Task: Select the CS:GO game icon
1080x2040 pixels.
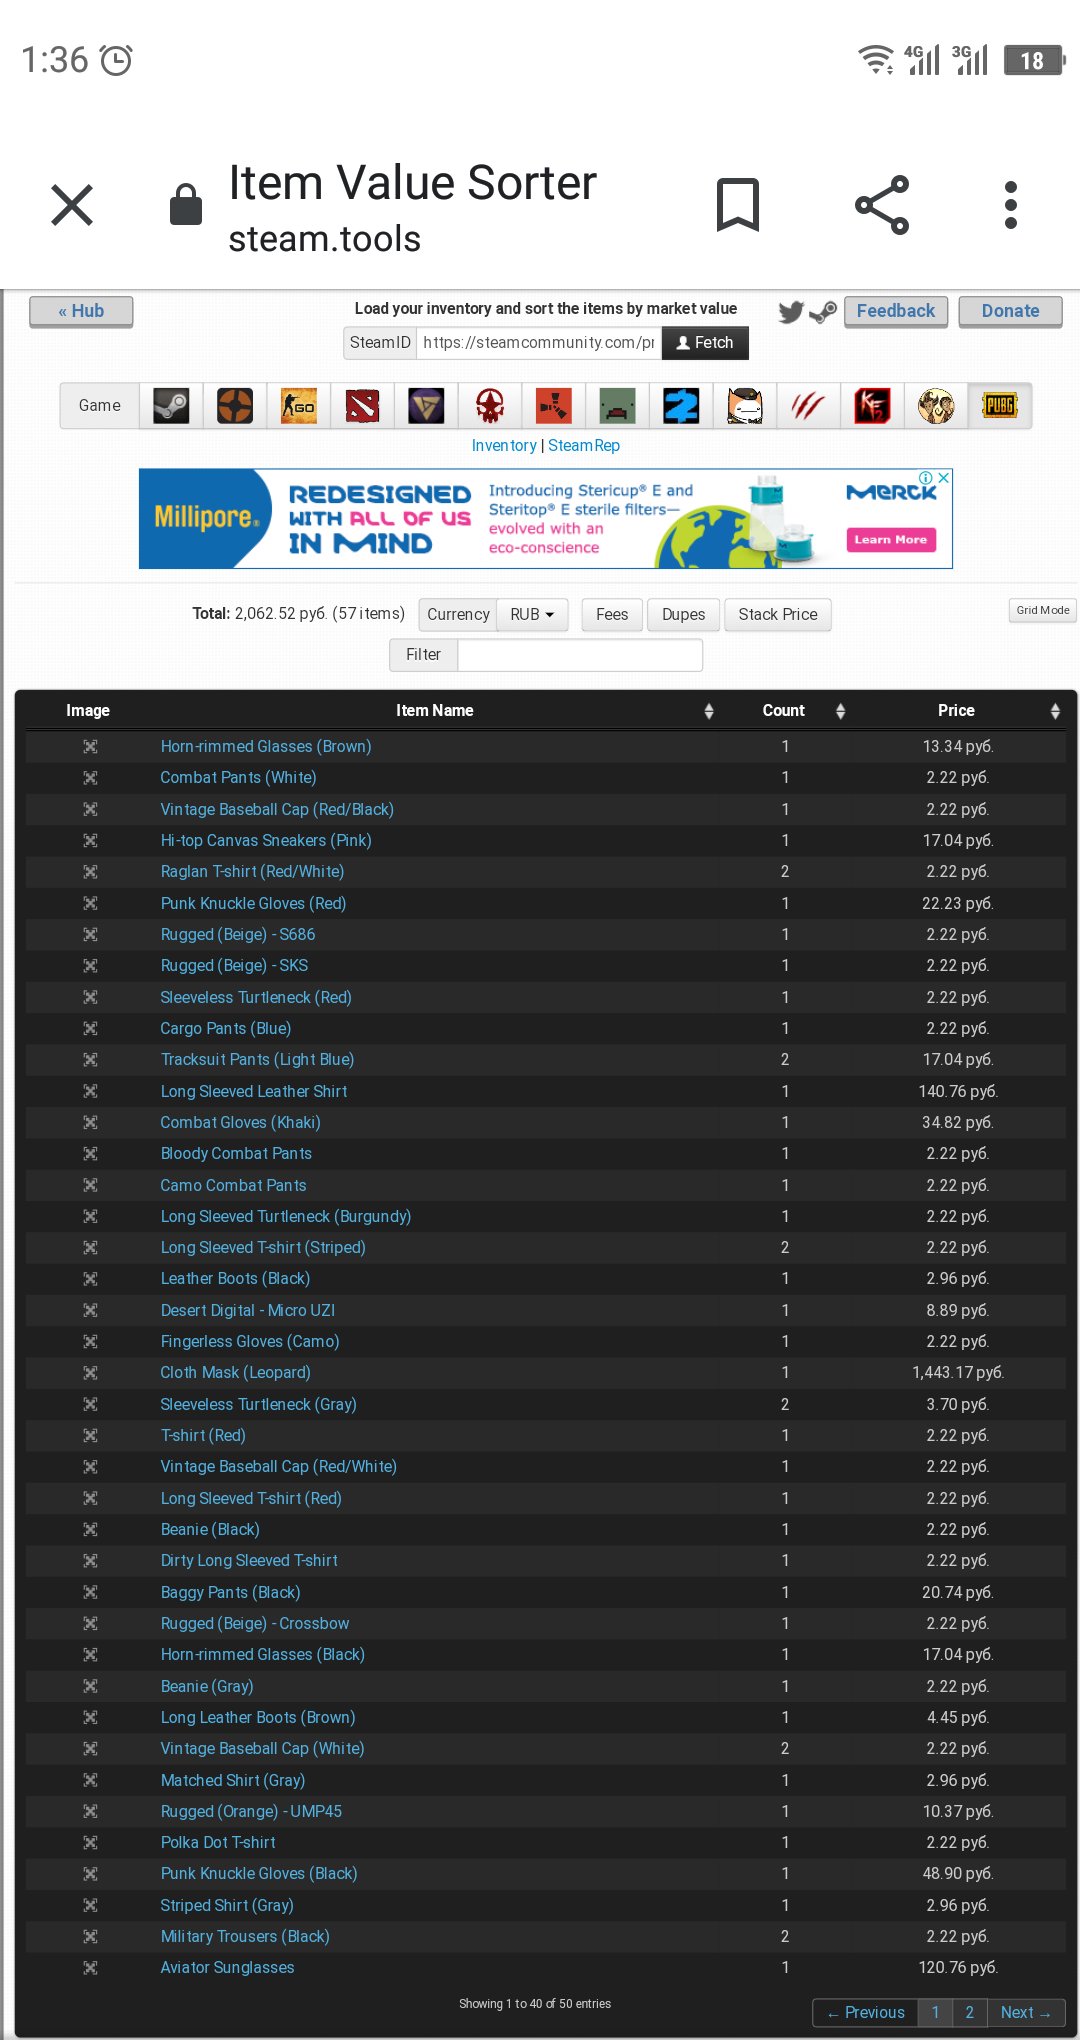Action: coord(299,406)
